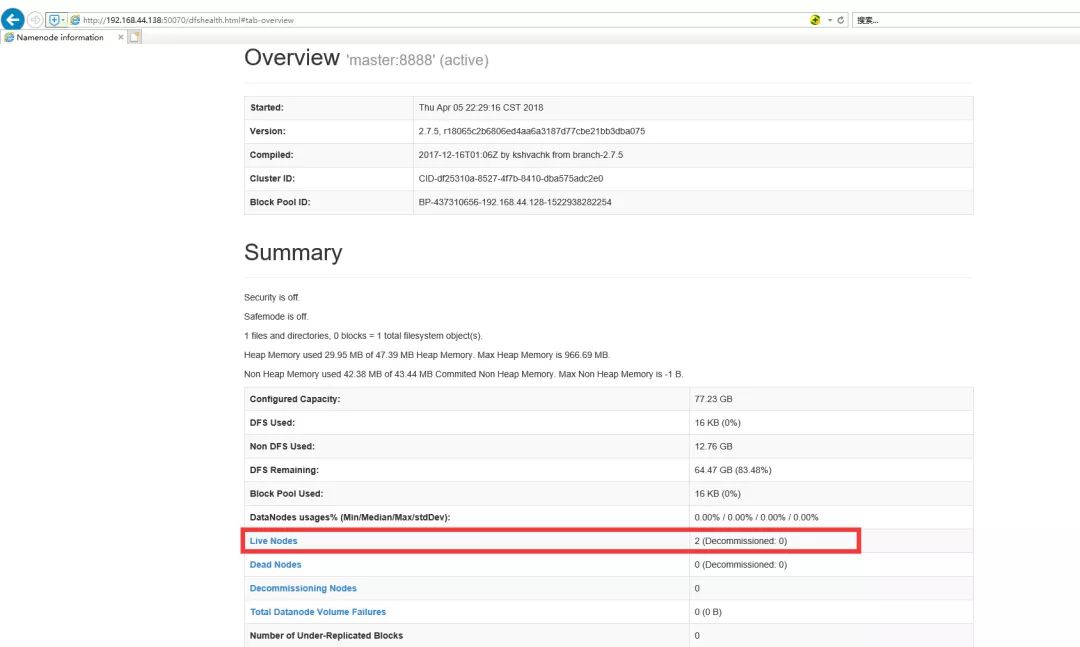Click the Heap Memory used line
Screen dimensions: 1080x647
click(427, 355)
